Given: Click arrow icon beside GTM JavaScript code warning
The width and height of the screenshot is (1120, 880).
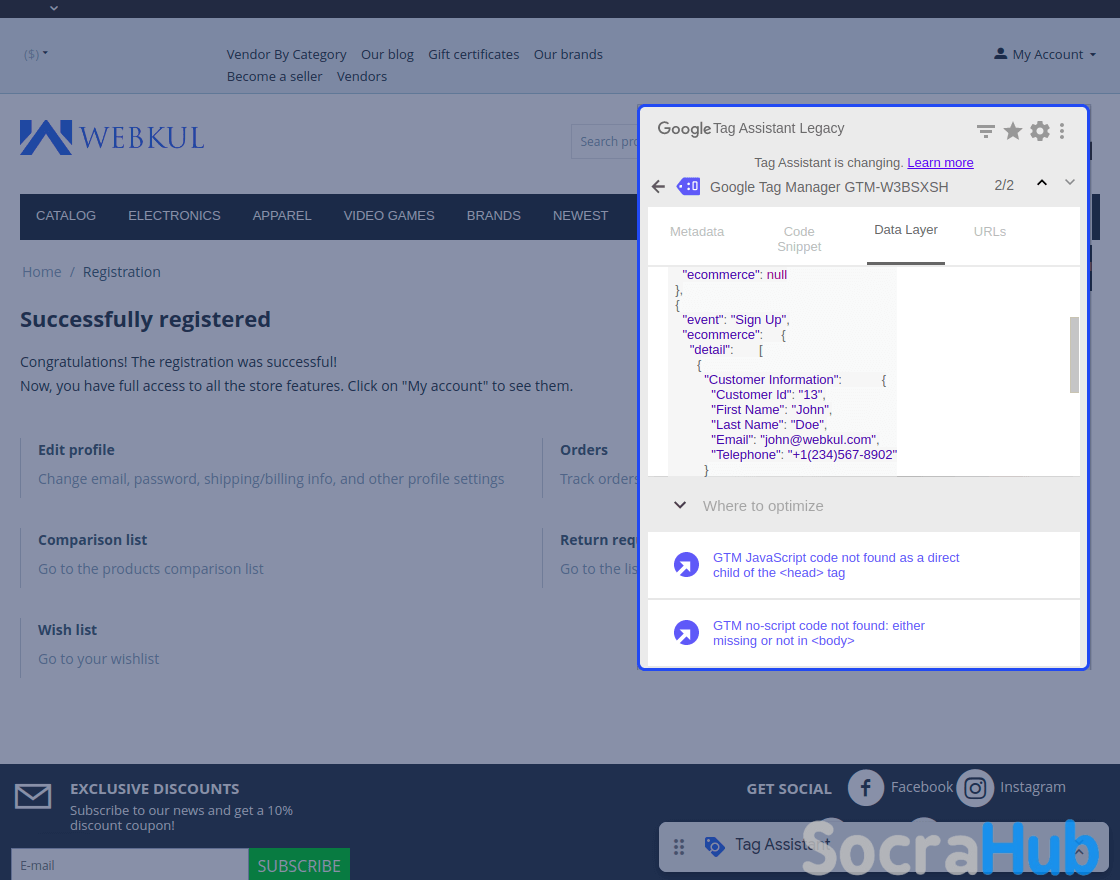Looking at the screenshot, I should coord(686,565).
